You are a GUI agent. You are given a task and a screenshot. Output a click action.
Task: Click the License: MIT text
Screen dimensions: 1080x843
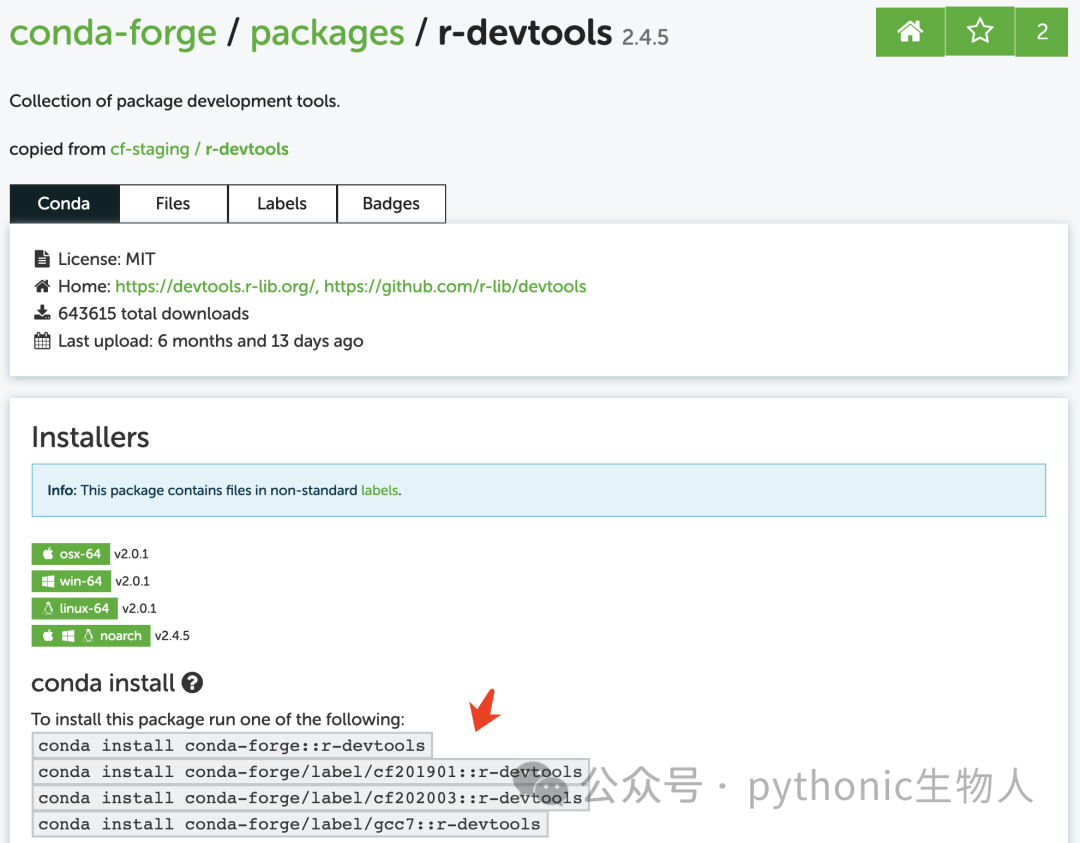click(107, 259)
